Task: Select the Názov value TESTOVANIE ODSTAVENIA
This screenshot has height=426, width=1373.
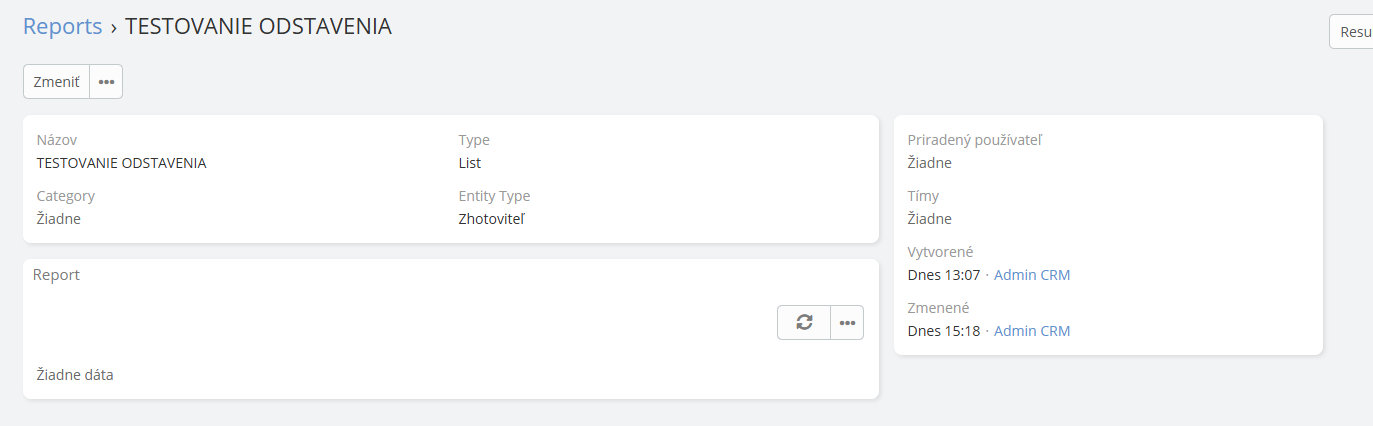Action: (x=122, y=163)
